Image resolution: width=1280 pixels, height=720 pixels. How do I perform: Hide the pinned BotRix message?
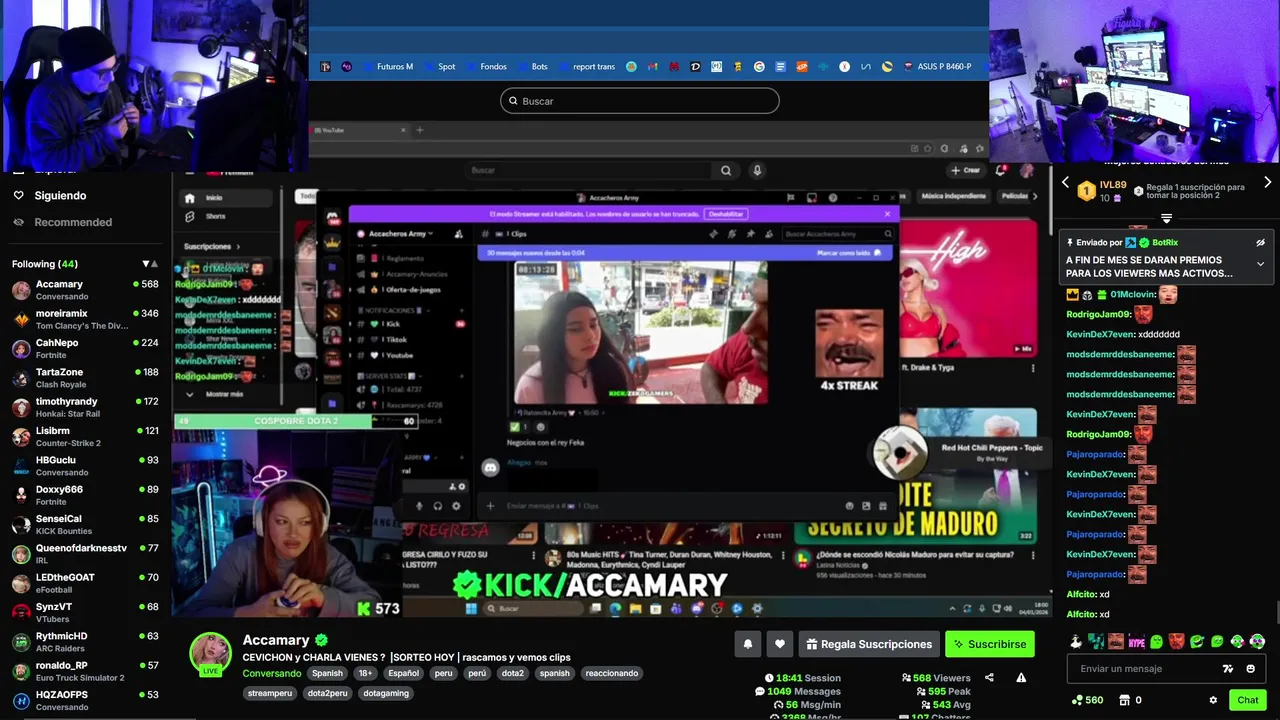[x=1260, y=242]
